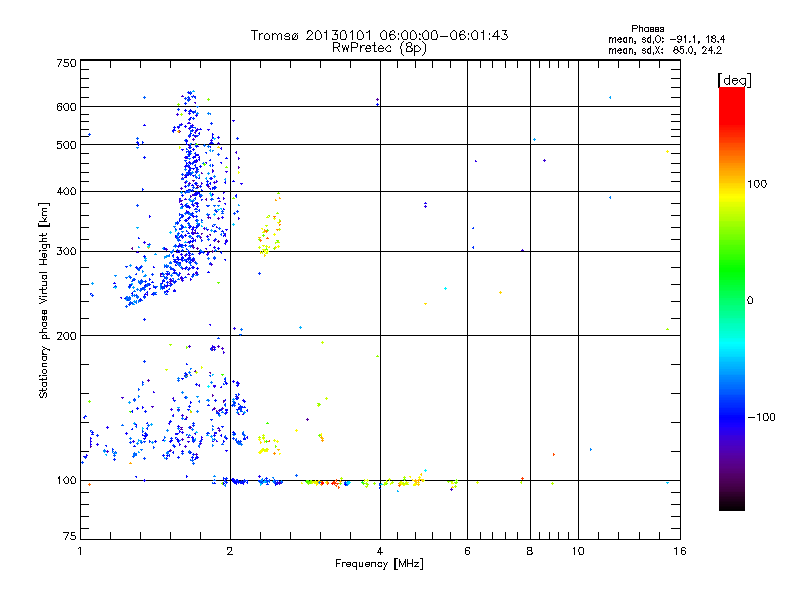Click the x-axis "16" MHz tick label
This screenshot has height=600, width=800.
(680, 551)
